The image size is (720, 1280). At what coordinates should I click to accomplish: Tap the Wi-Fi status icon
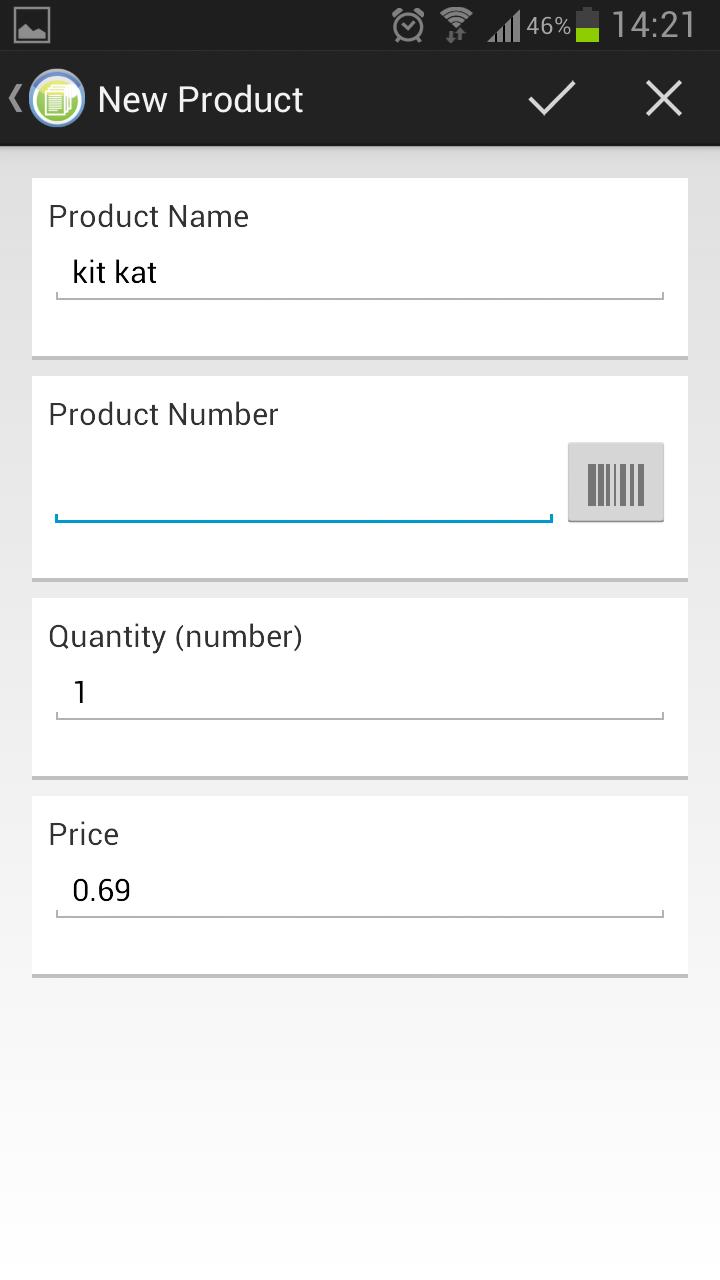coord(457,25)
